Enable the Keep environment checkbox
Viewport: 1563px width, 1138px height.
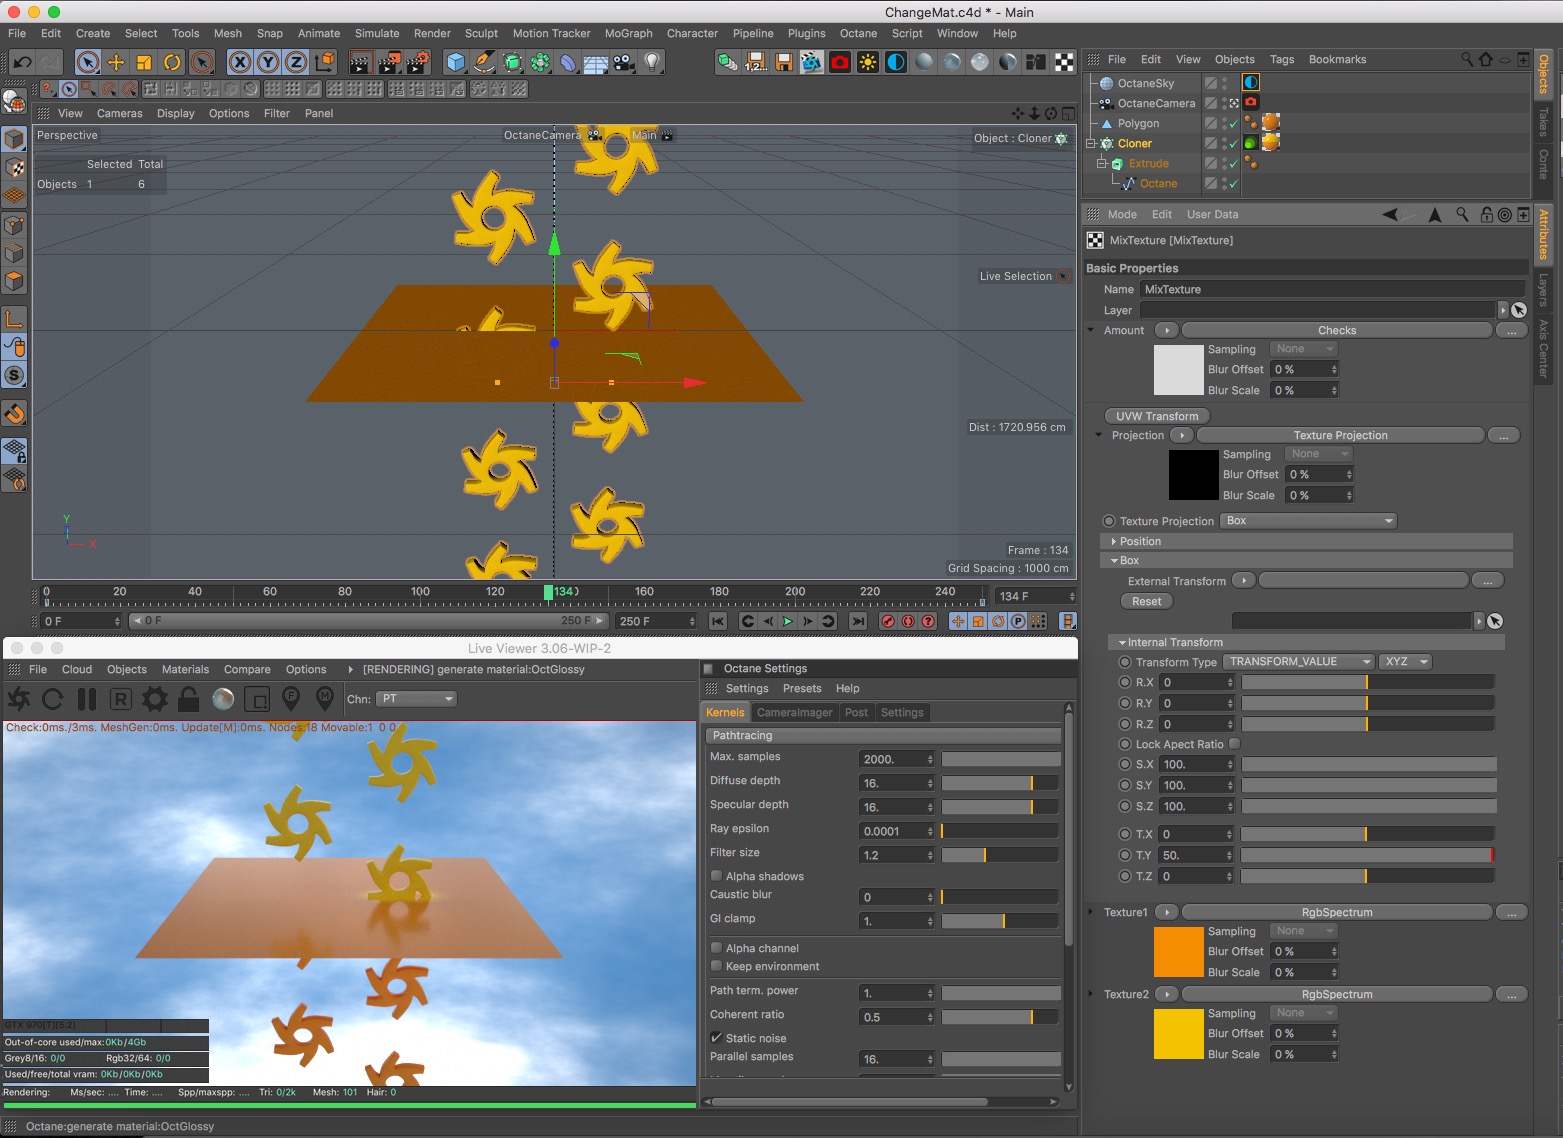click(x=716, y=966)
